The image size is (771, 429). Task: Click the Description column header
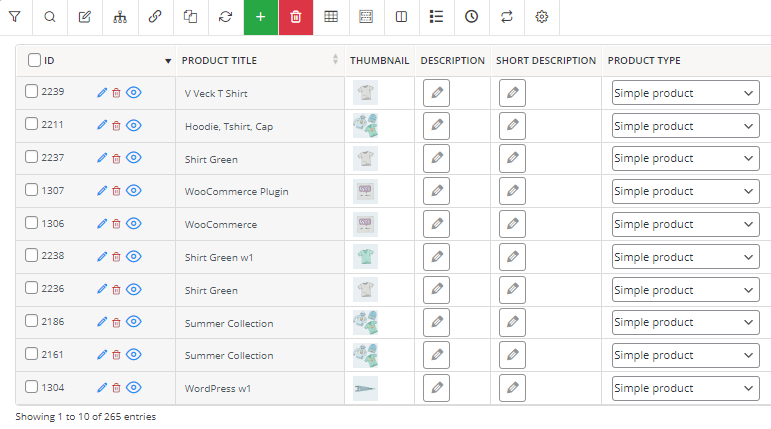452,61
